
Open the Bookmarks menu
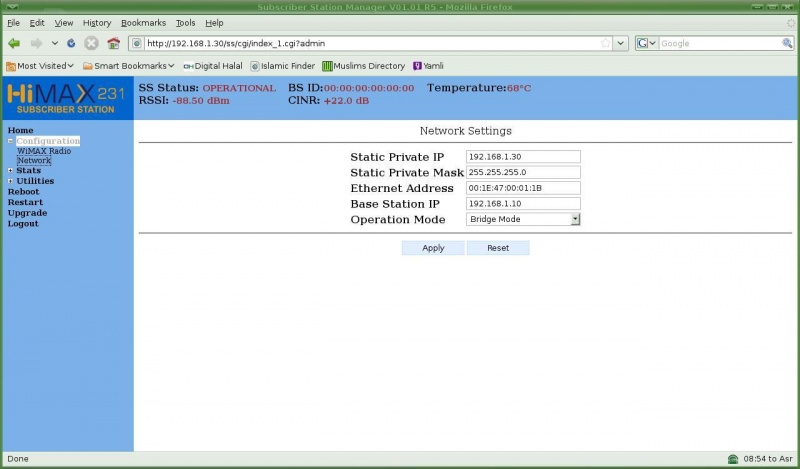pyautogui.click(x=143, y=23)
